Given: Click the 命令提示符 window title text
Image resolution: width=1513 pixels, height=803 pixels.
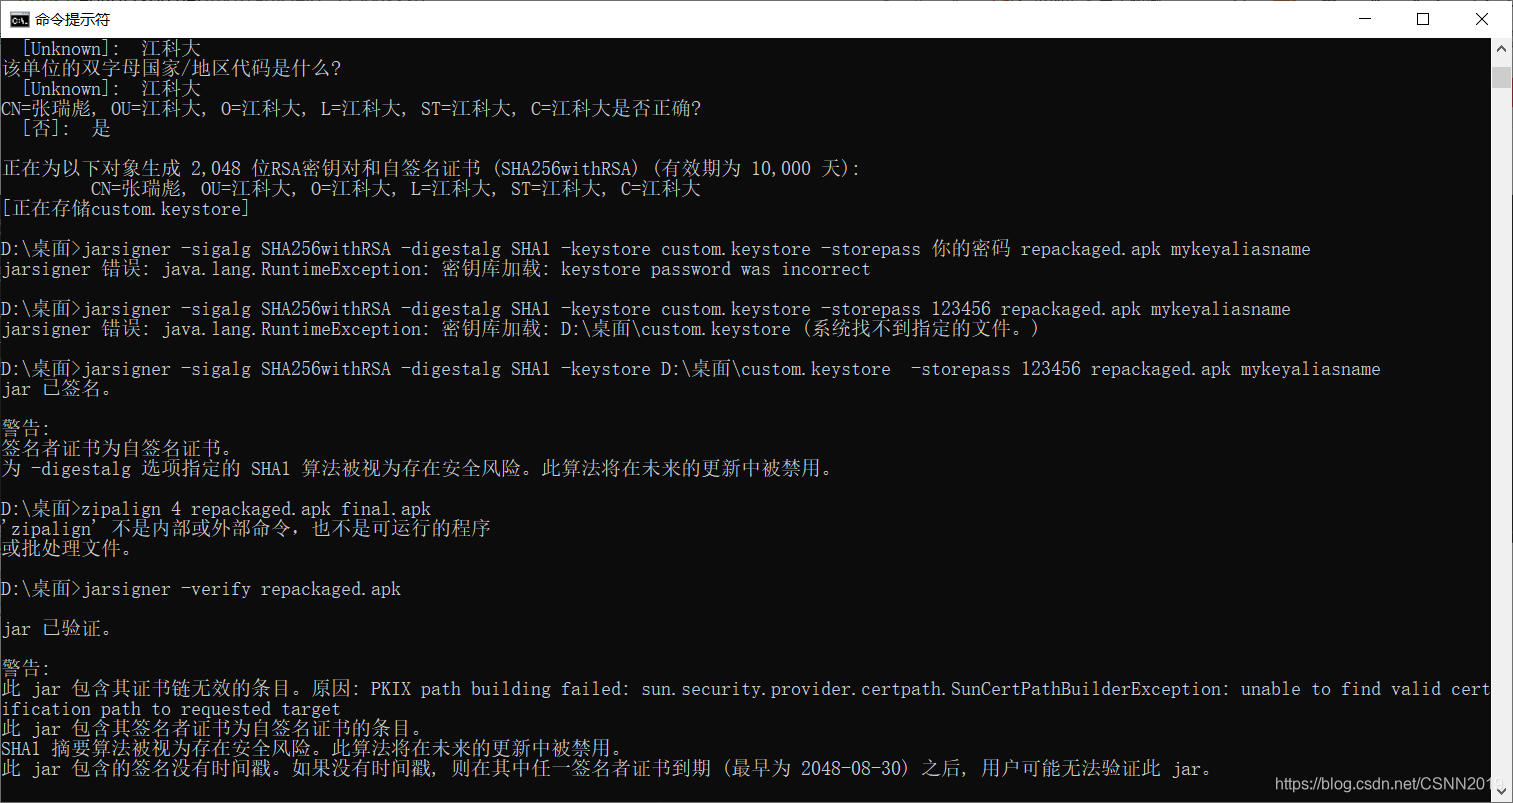Looking at the screenshot, I should point(72,19).
